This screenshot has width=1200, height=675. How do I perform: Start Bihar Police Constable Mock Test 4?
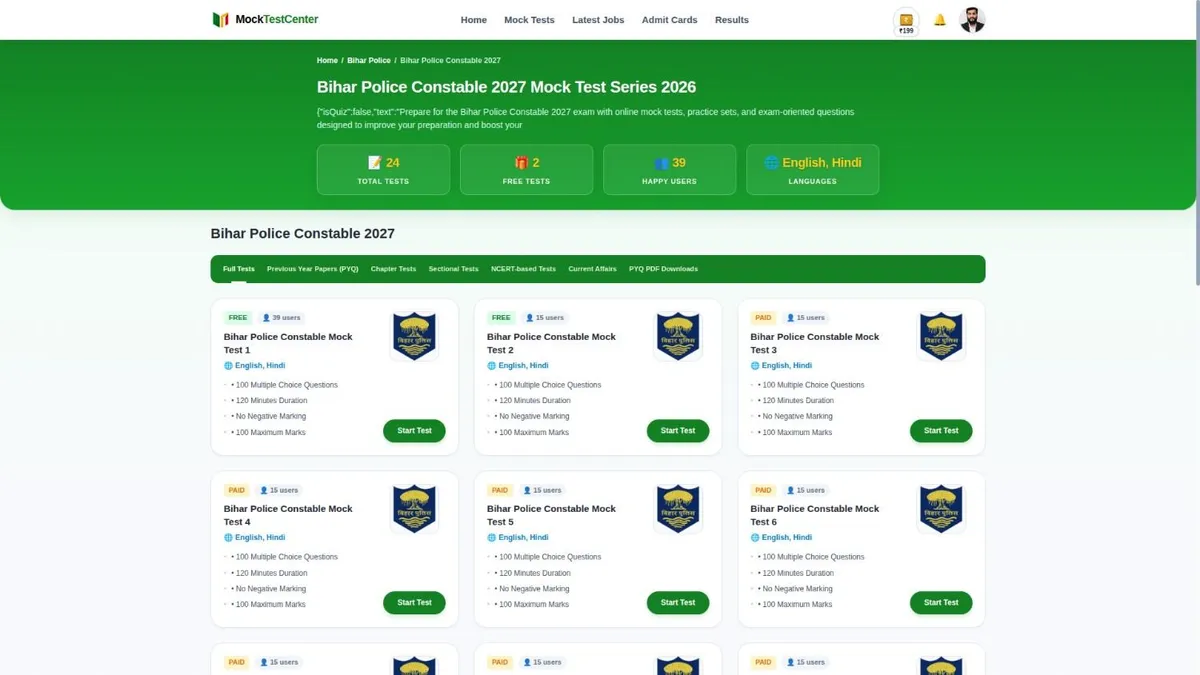[414, 603]
